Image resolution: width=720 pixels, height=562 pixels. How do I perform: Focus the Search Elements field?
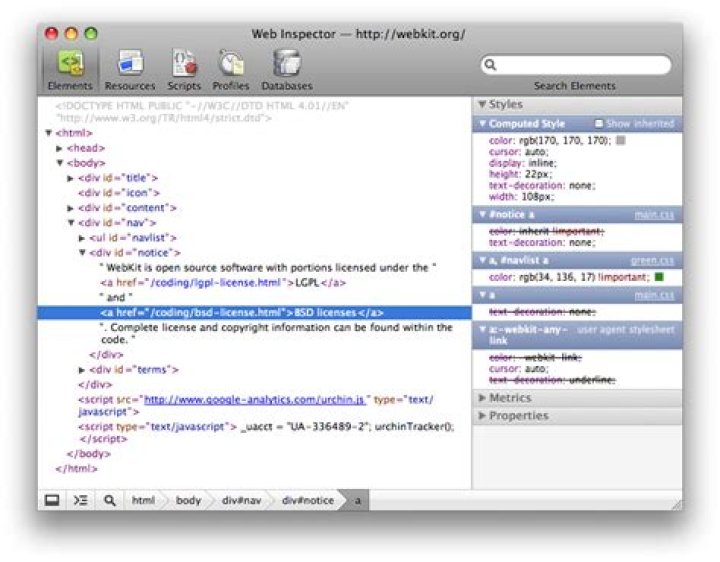pyautogui.click(x=576, y=65)
